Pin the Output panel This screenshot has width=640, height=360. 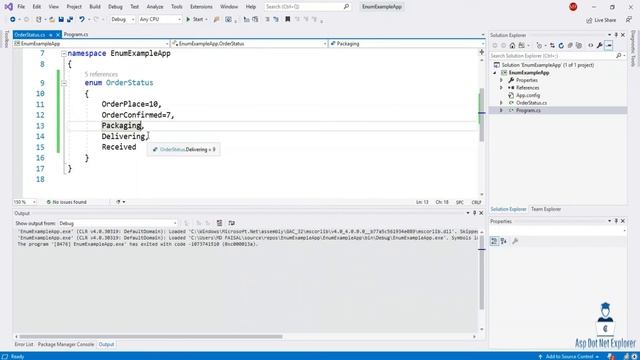[x=474, y=213]
